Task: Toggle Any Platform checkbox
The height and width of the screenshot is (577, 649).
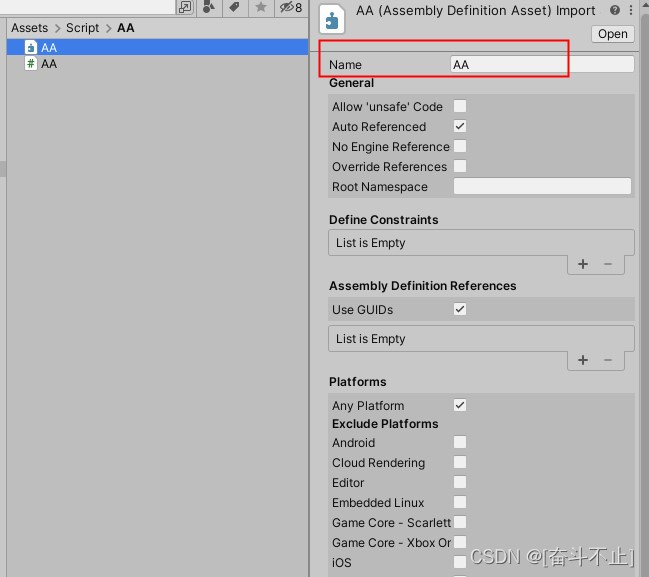Action: (460, 405)
